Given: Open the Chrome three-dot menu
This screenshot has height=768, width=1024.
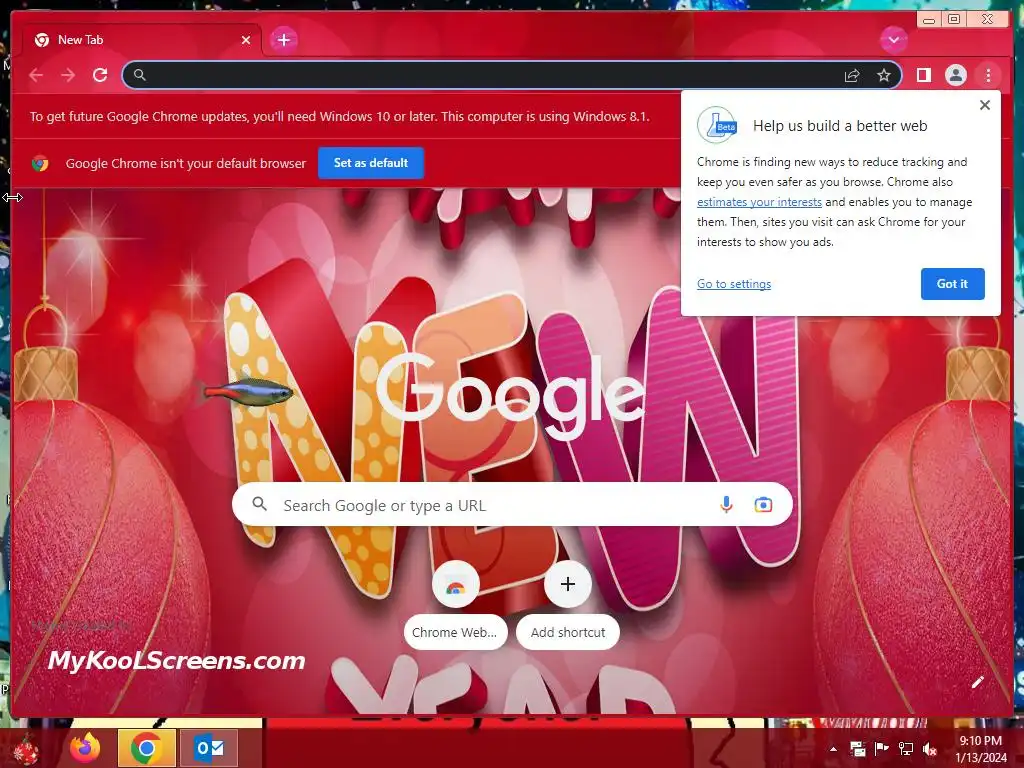Looking at the screenshot, I should (988, 75).
